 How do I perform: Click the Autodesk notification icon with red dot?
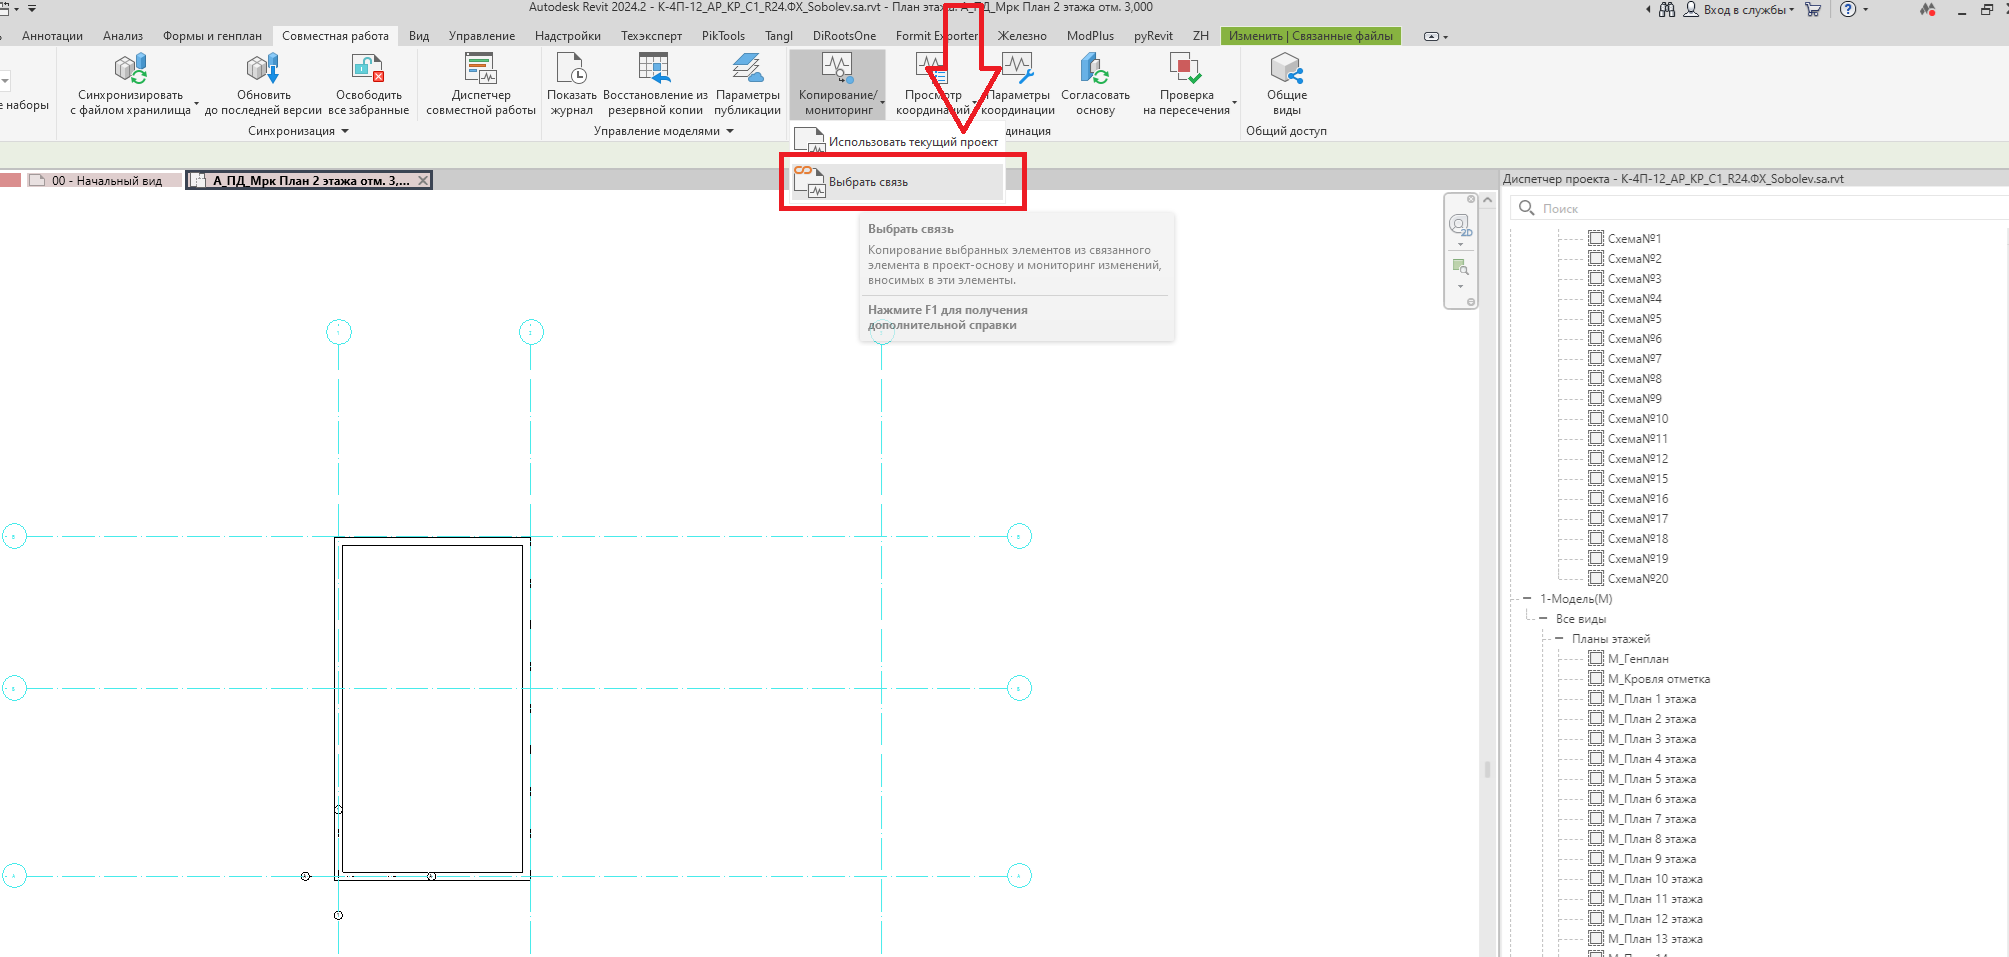click(1927, 10)
